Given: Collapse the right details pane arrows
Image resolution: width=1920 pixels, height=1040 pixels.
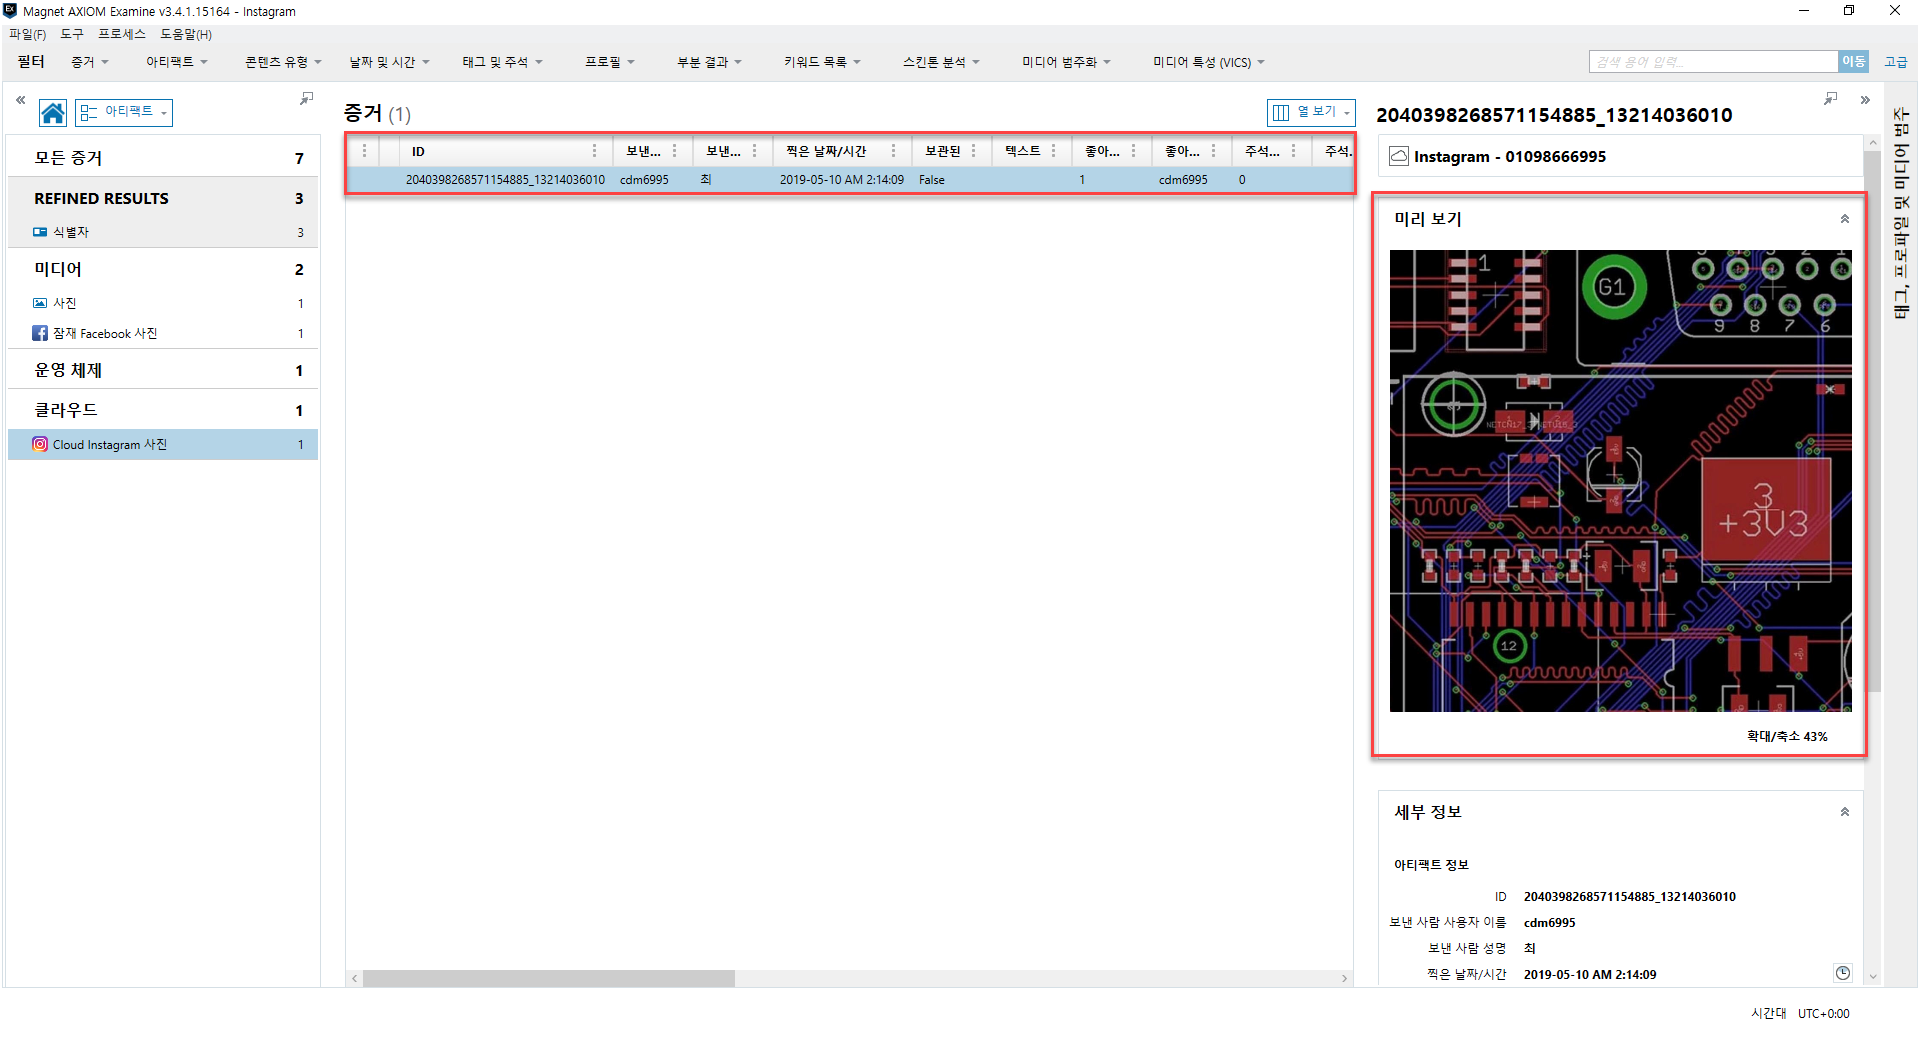Looking at the screenshot, I should coord(1865,100).
